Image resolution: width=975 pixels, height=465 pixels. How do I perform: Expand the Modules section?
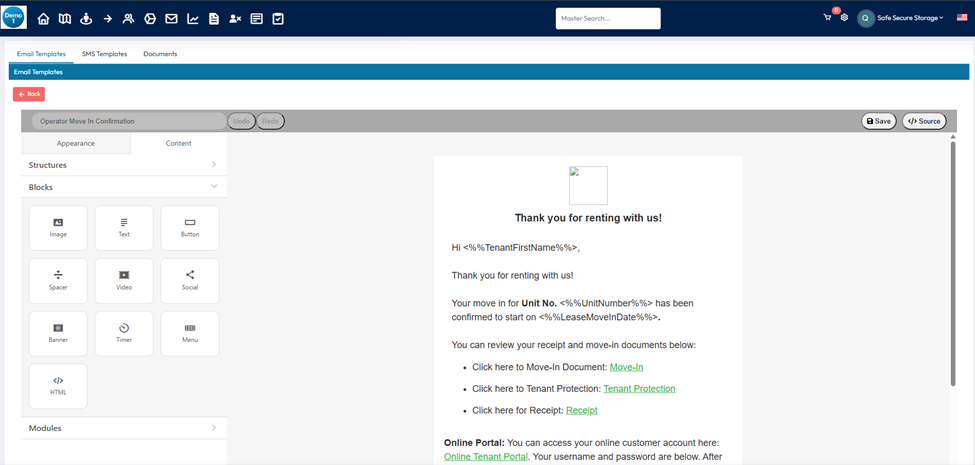[x=124, y=428]
